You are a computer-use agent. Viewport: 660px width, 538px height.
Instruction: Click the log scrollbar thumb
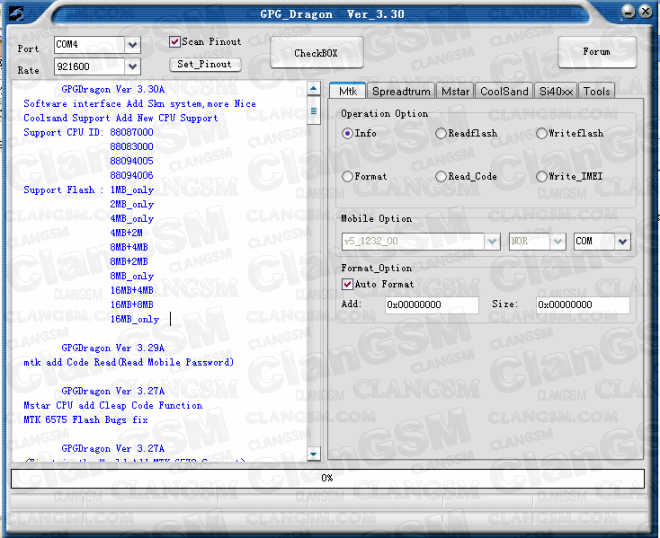coord(314,111)
